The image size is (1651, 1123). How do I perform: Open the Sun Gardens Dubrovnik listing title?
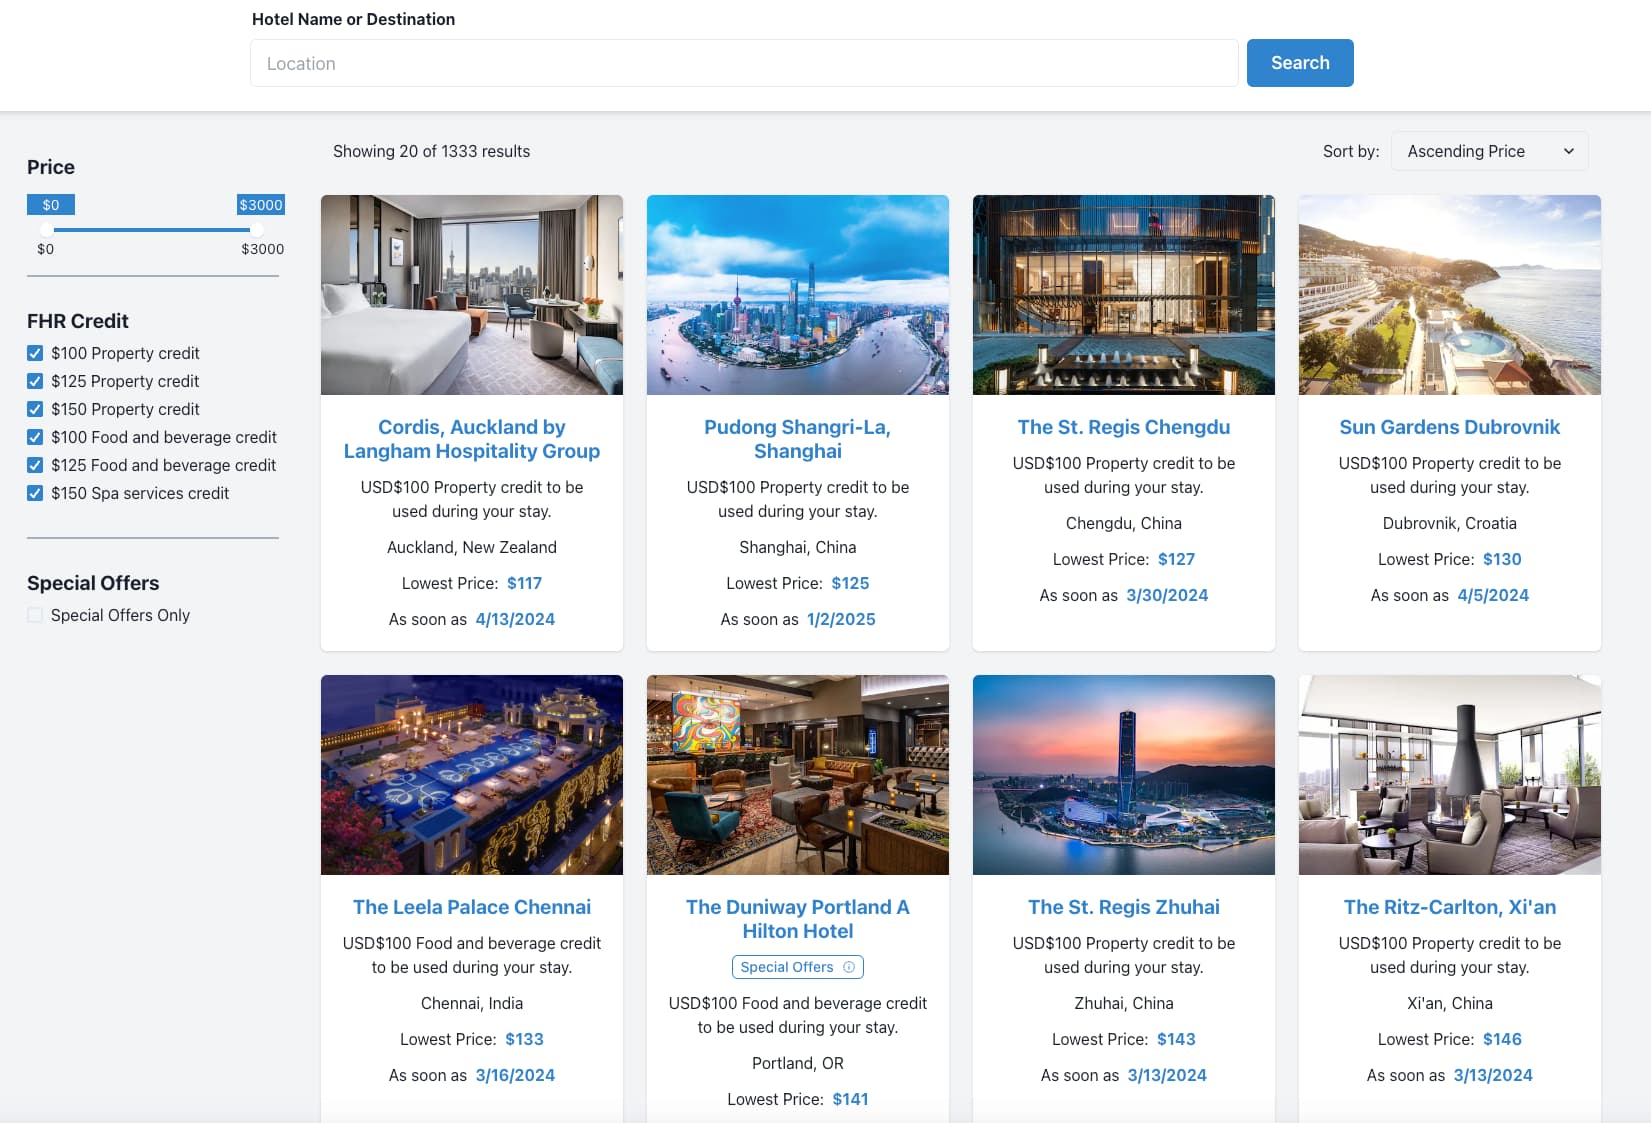[1449, 427]
